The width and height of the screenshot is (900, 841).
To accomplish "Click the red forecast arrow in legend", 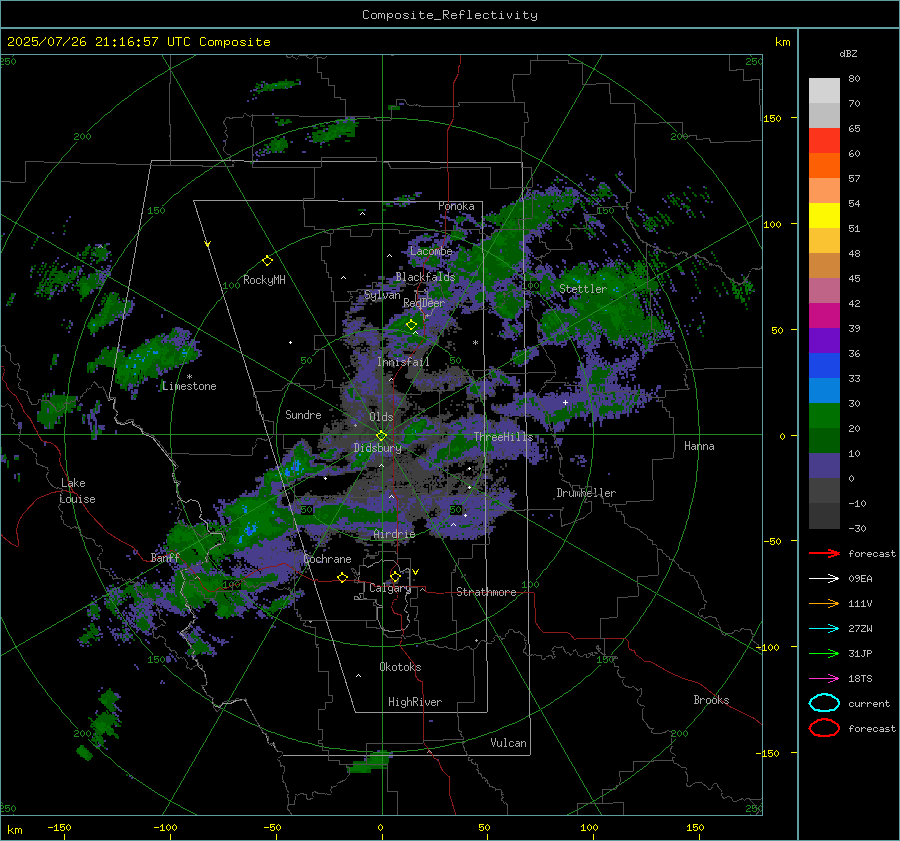I will point(824,553).
